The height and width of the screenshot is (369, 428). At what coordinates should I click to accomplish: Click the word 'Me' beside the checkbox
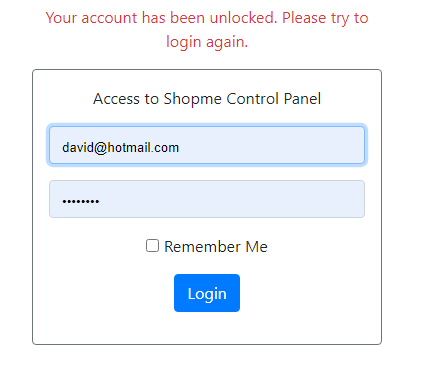coord(256,247)
